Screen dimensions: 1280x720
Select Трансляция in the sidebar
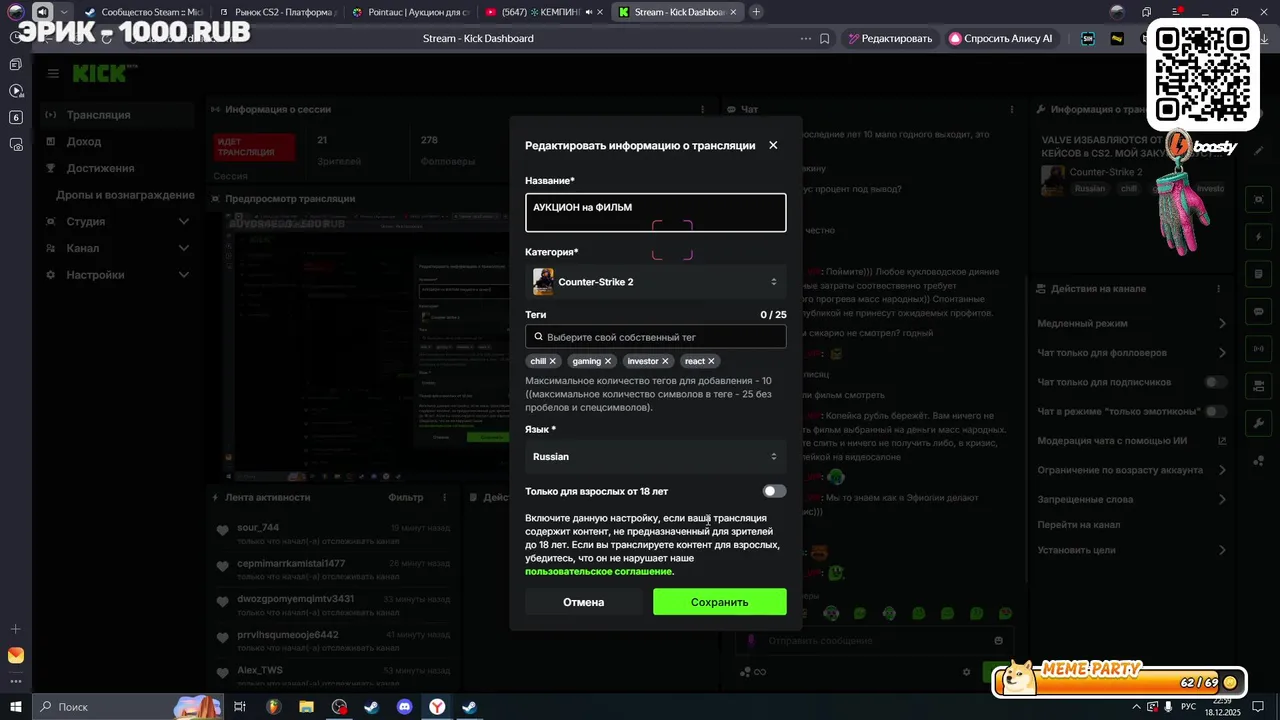point(118,115)
